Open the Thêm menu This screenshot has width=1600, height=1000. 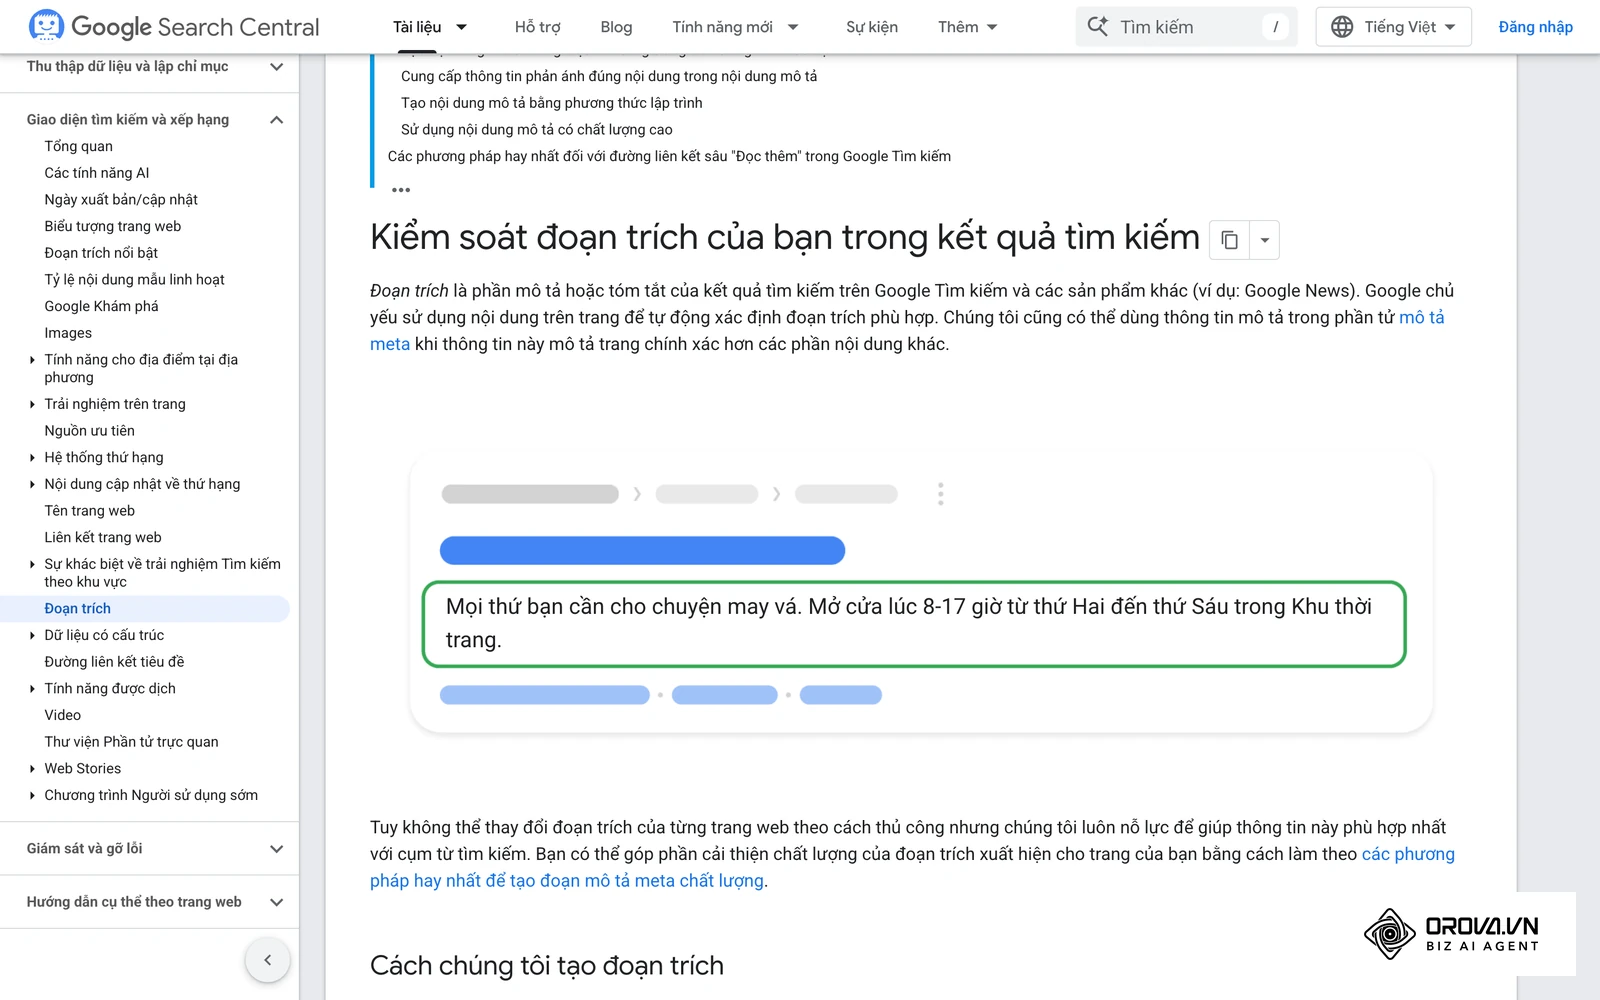point(968,27)
